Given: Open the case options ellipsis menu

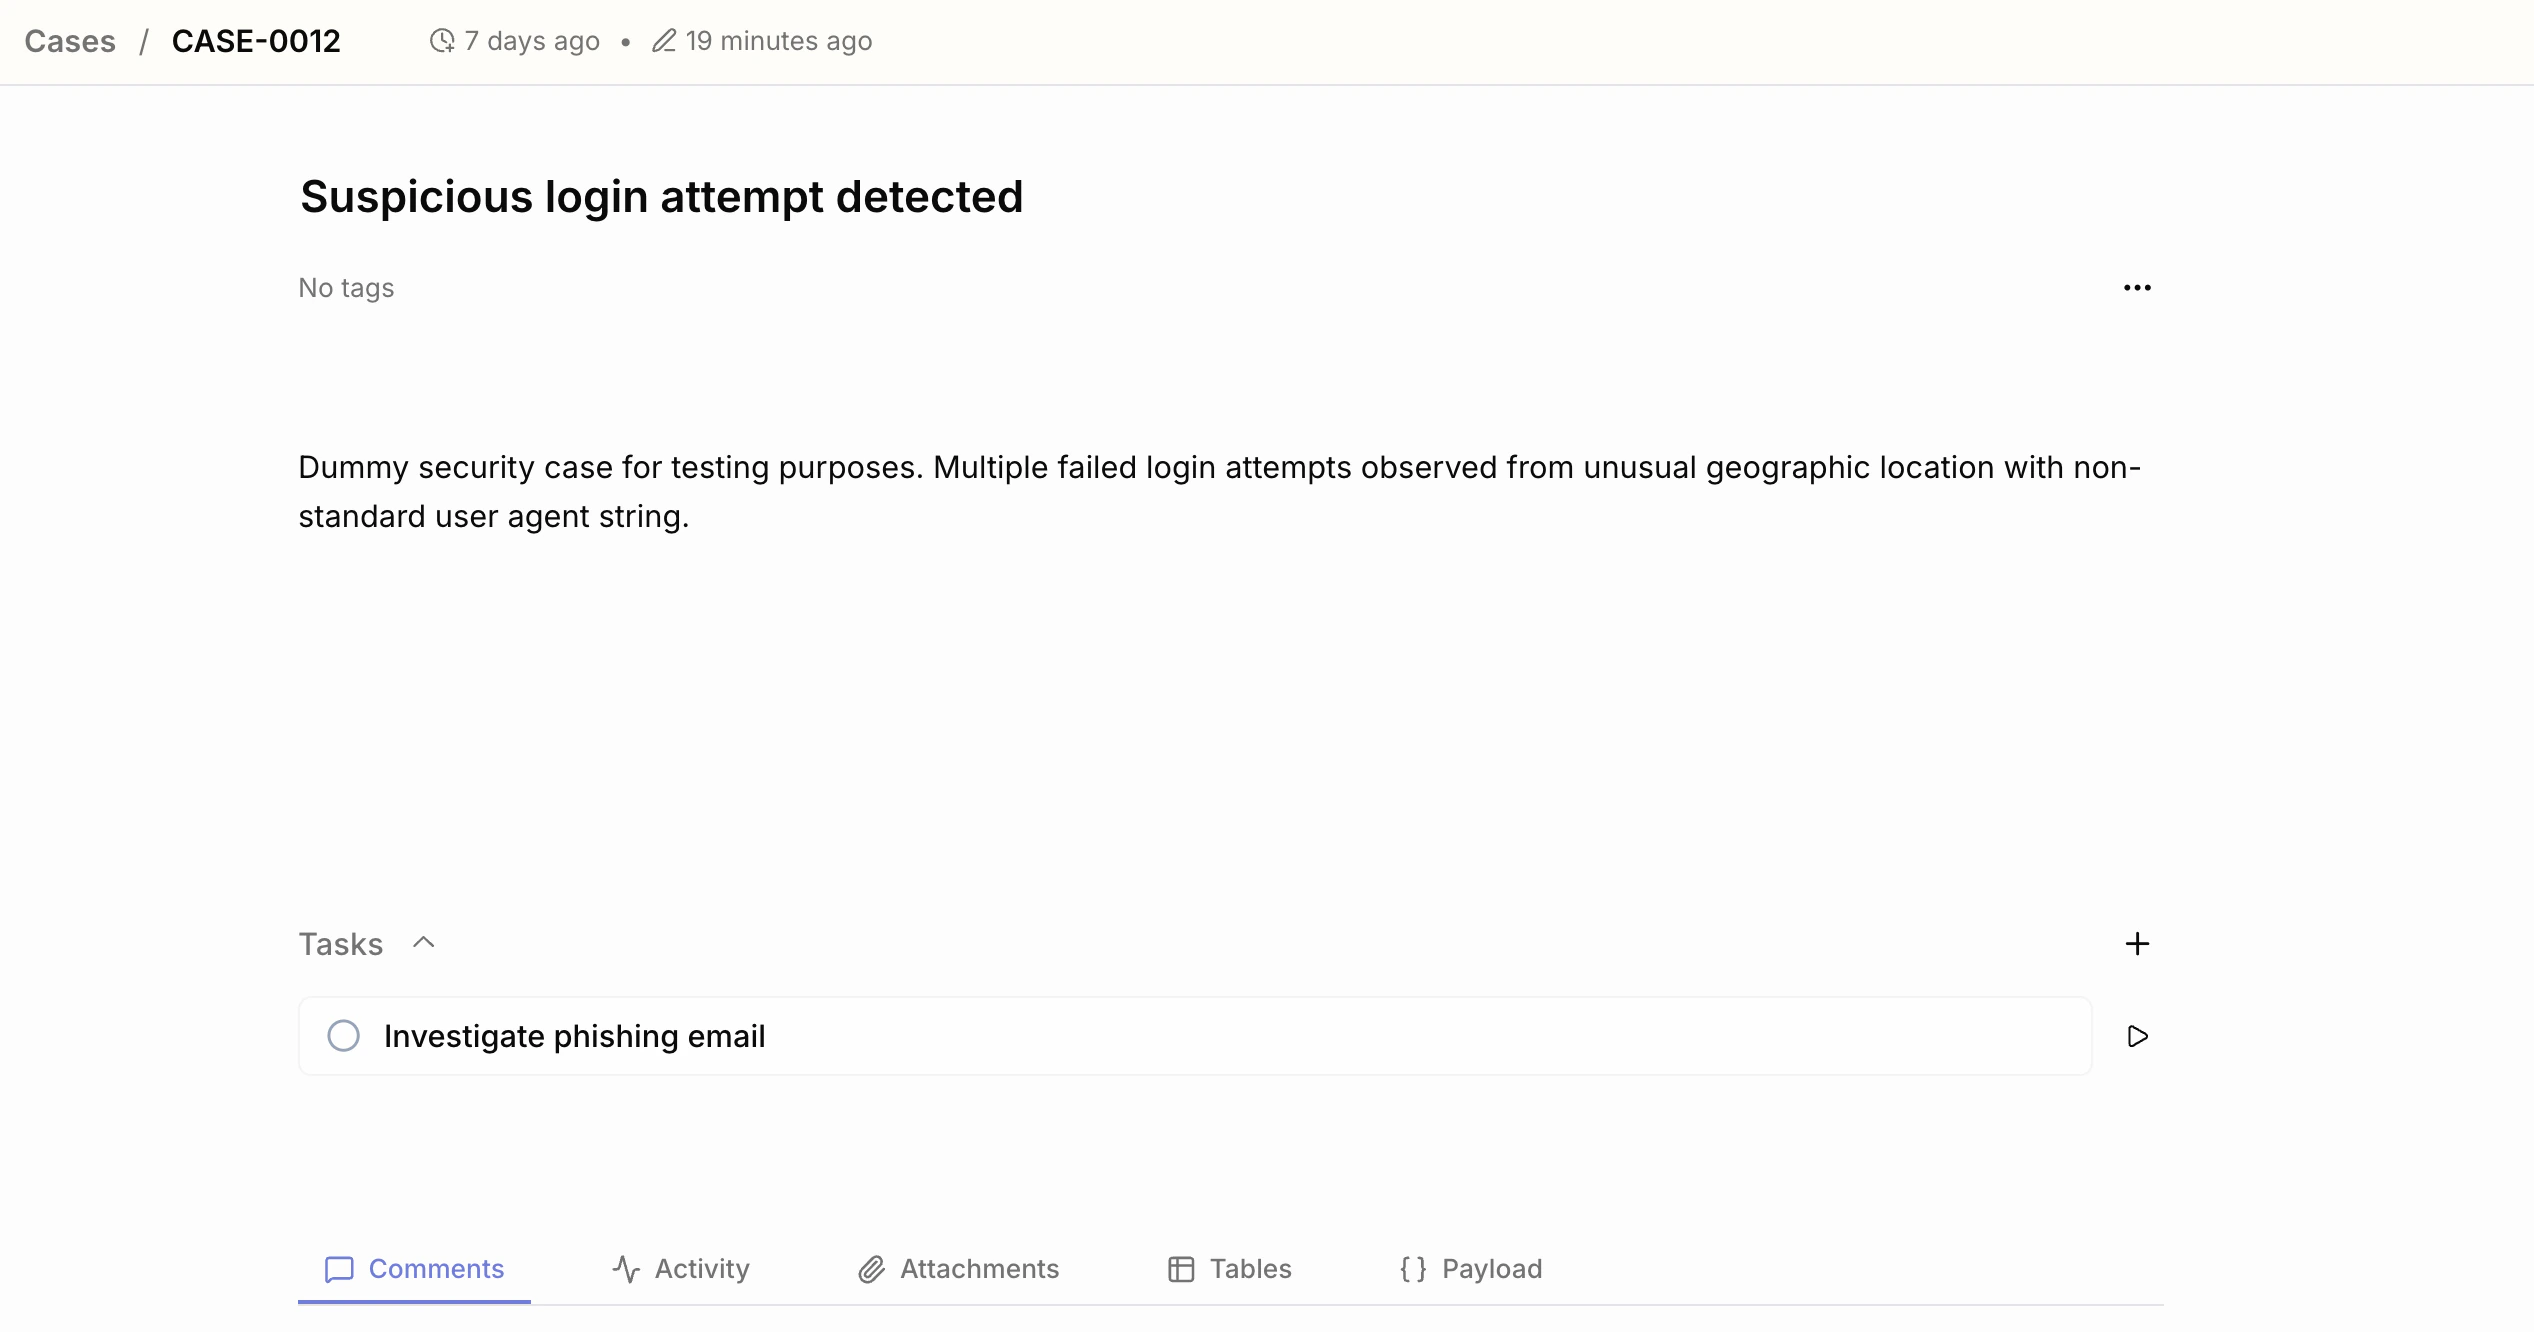Looking at the screenshot, I should point(2137,288).
